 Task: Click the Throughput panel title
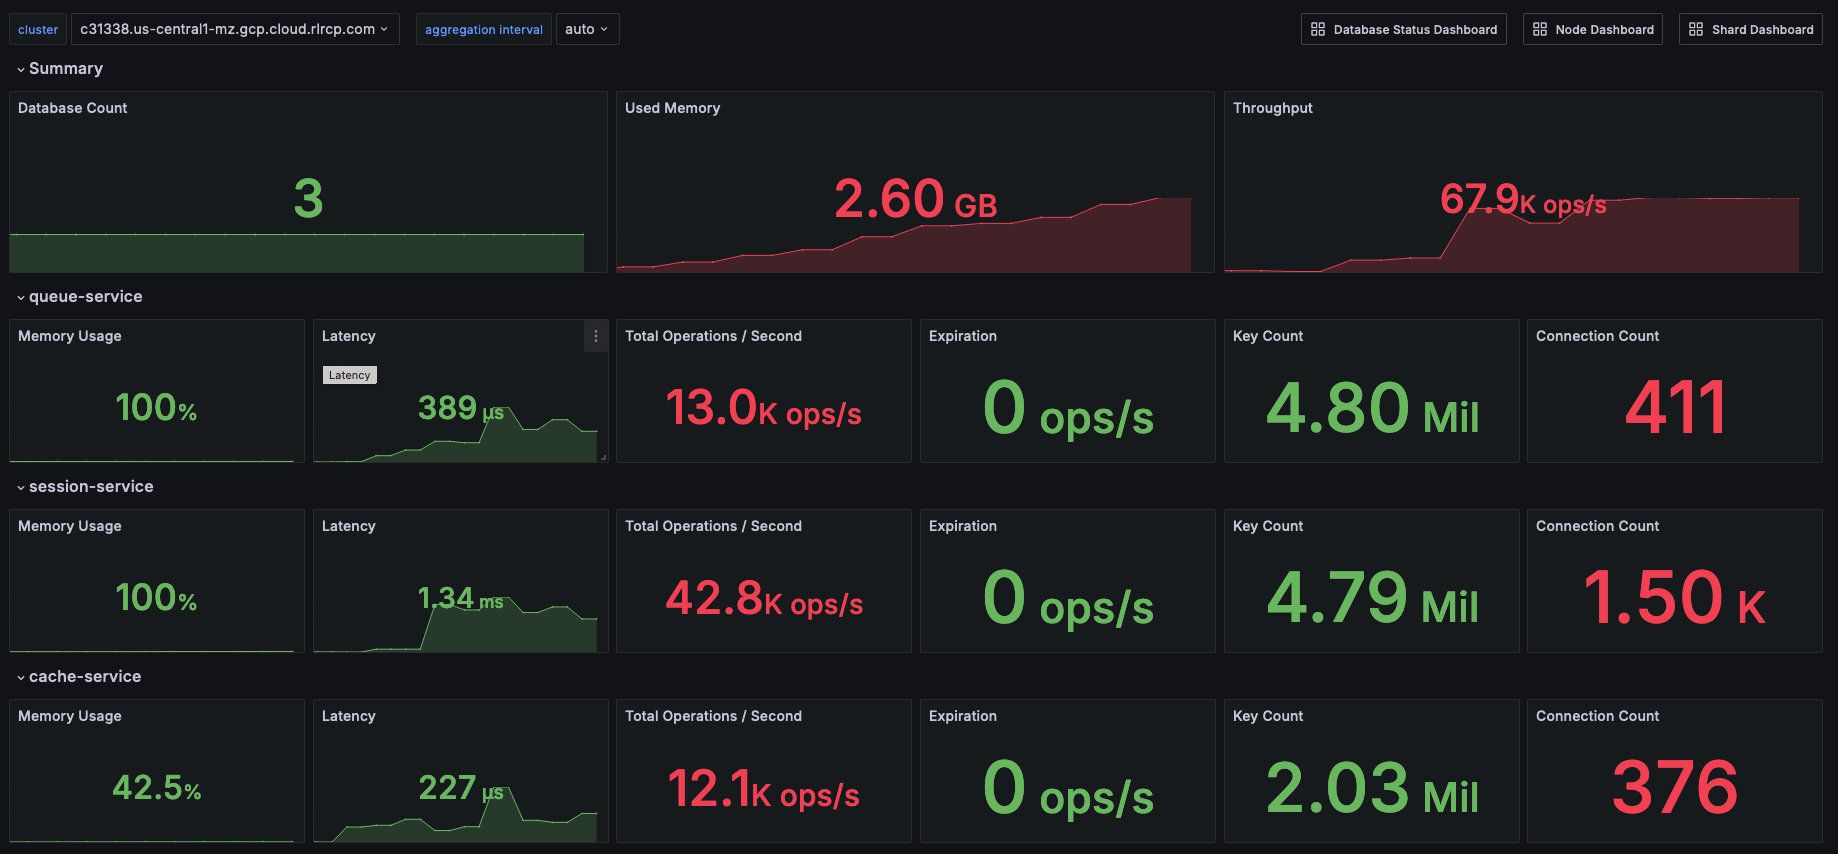coord(1272,108)
